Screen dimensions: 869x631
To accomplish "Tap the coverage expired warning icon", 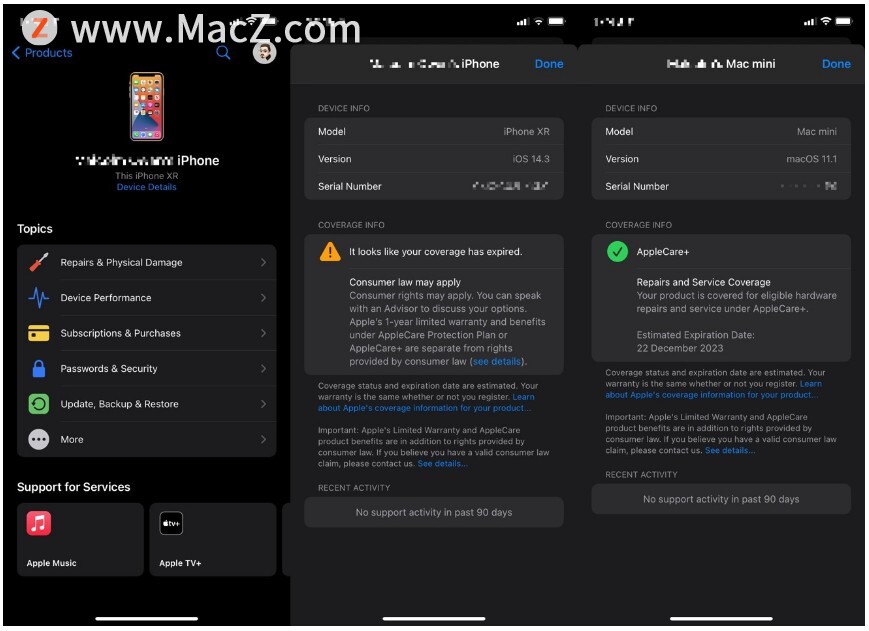I will [330, 252].
